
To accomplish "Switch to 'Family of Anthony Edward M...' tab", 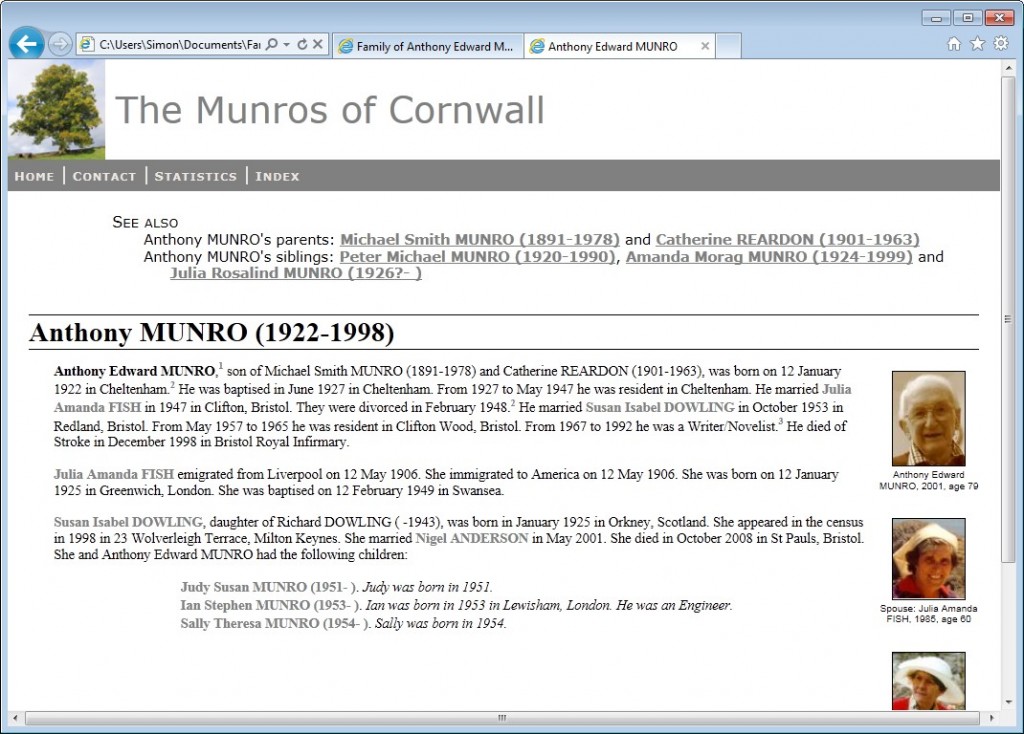I will [x=428, y=46].
